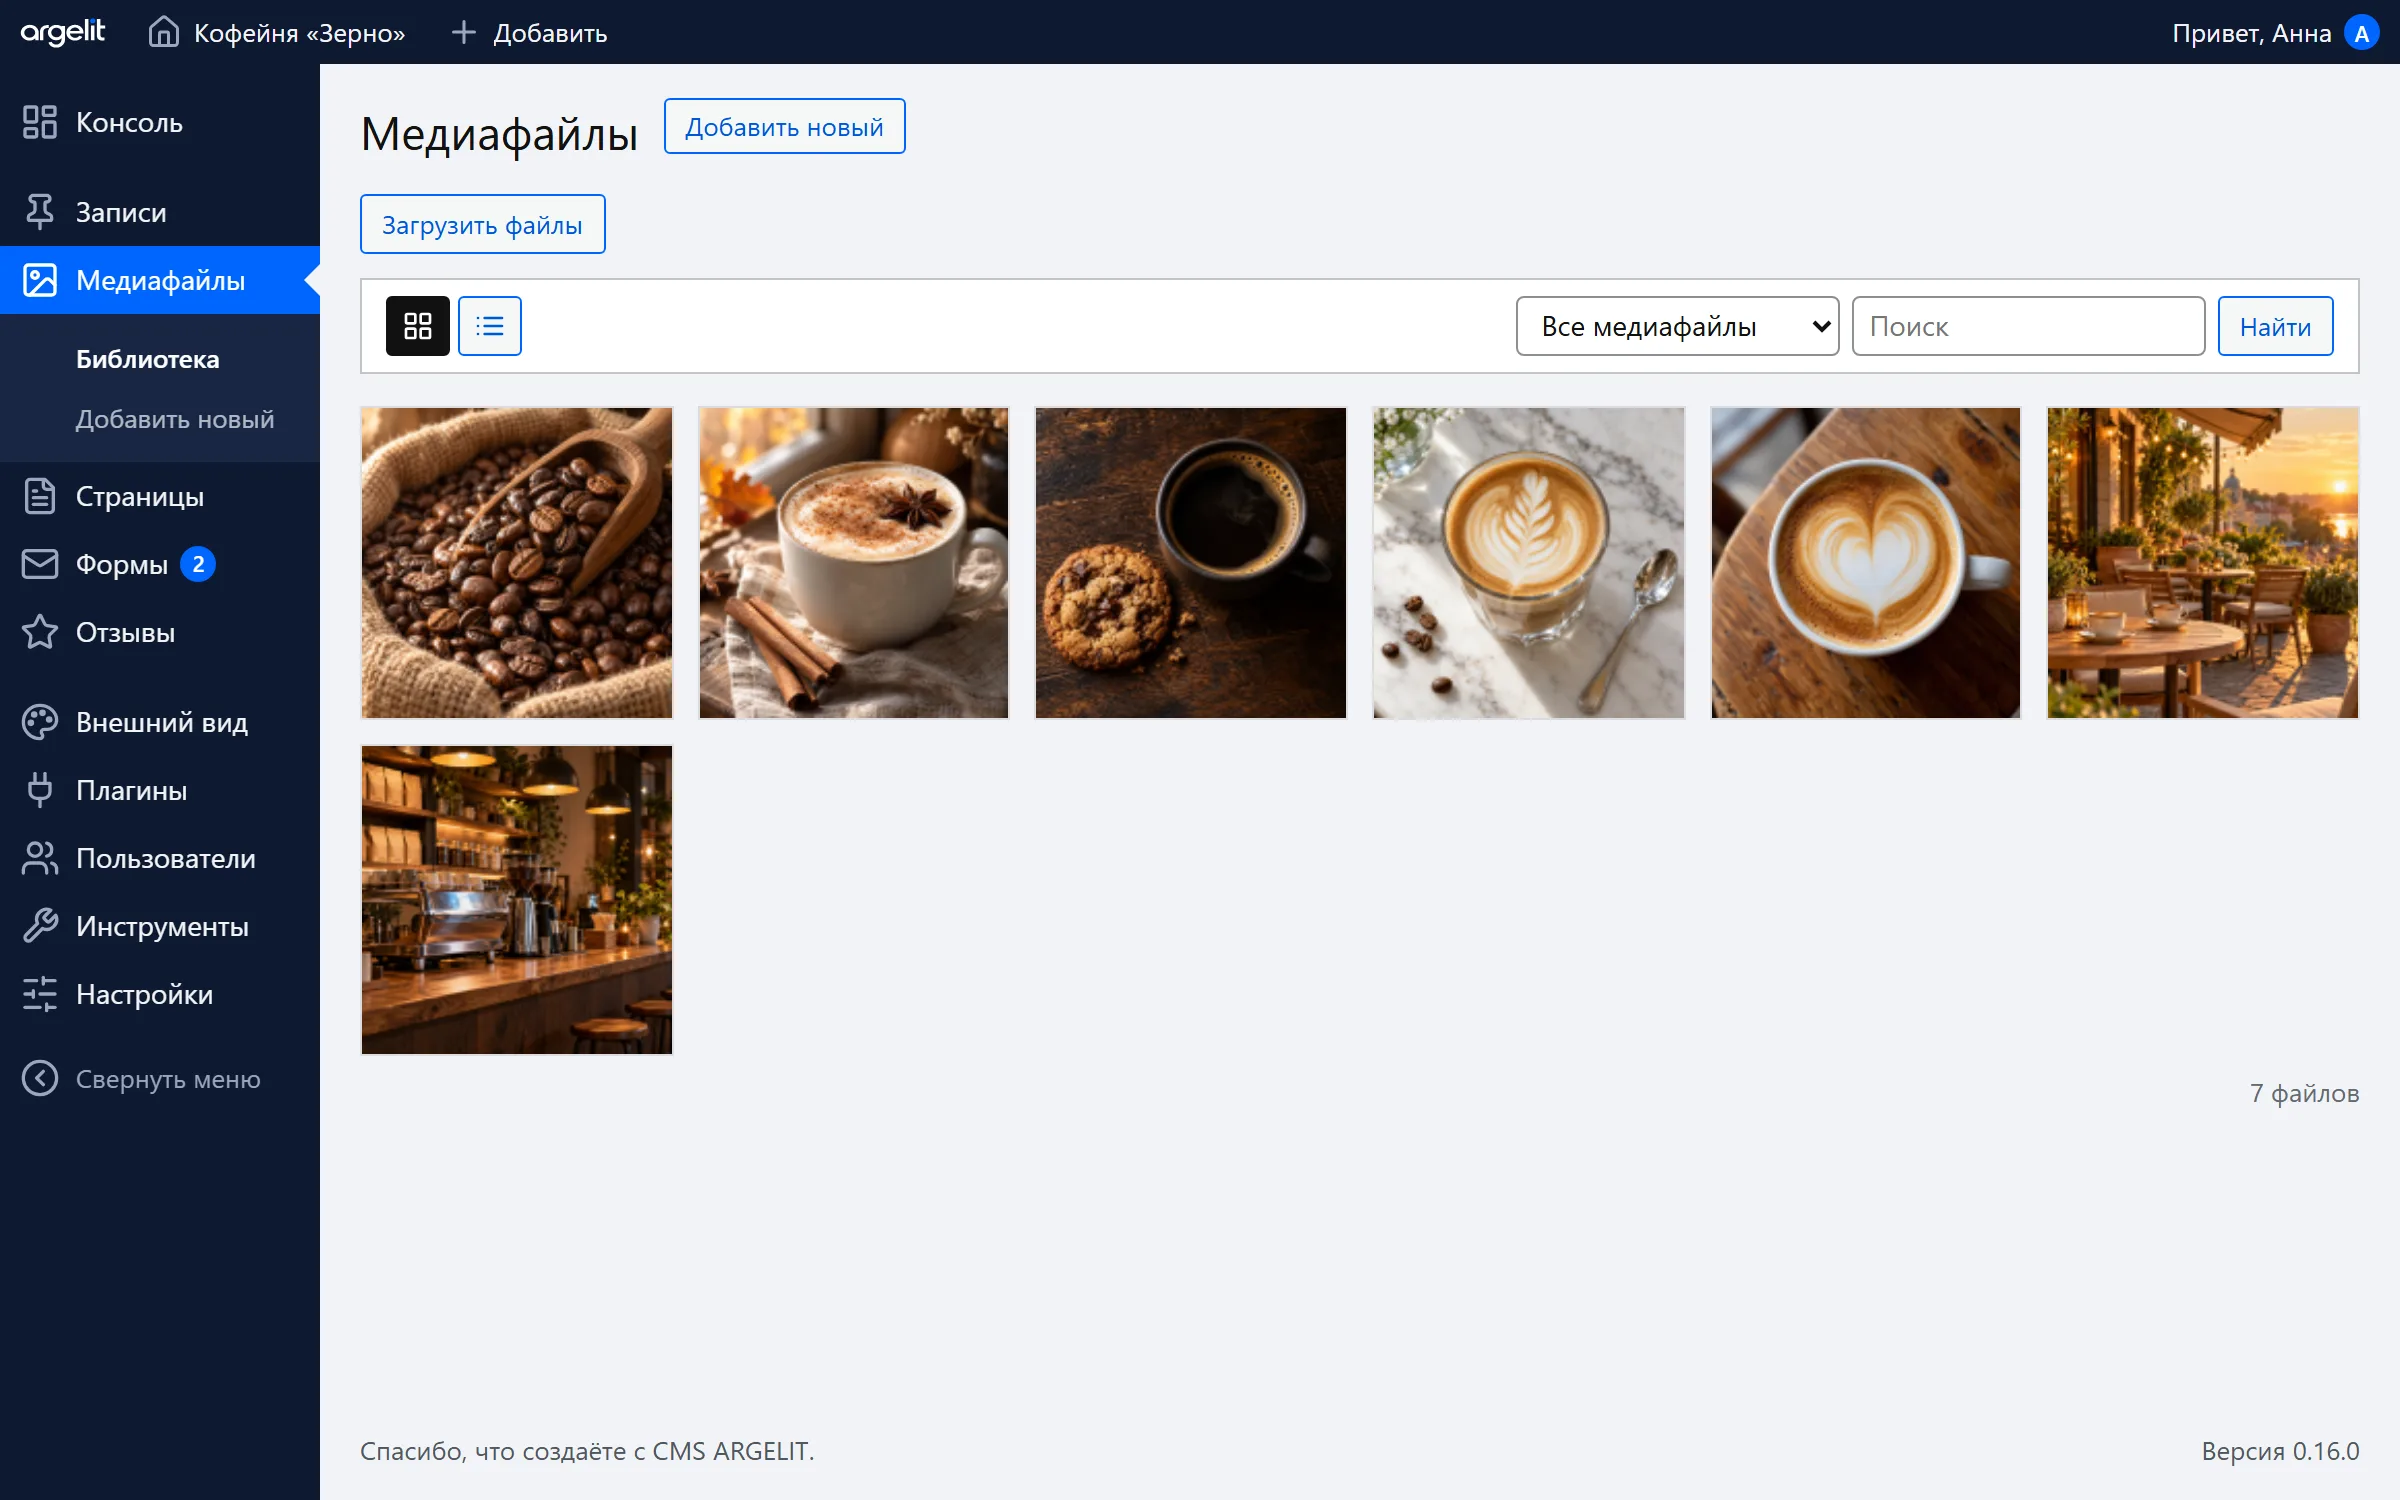This screenshot has height=1500, width=2400.
Task: Go to Кофейня «Зерно» site link
Action: (299, 33)
